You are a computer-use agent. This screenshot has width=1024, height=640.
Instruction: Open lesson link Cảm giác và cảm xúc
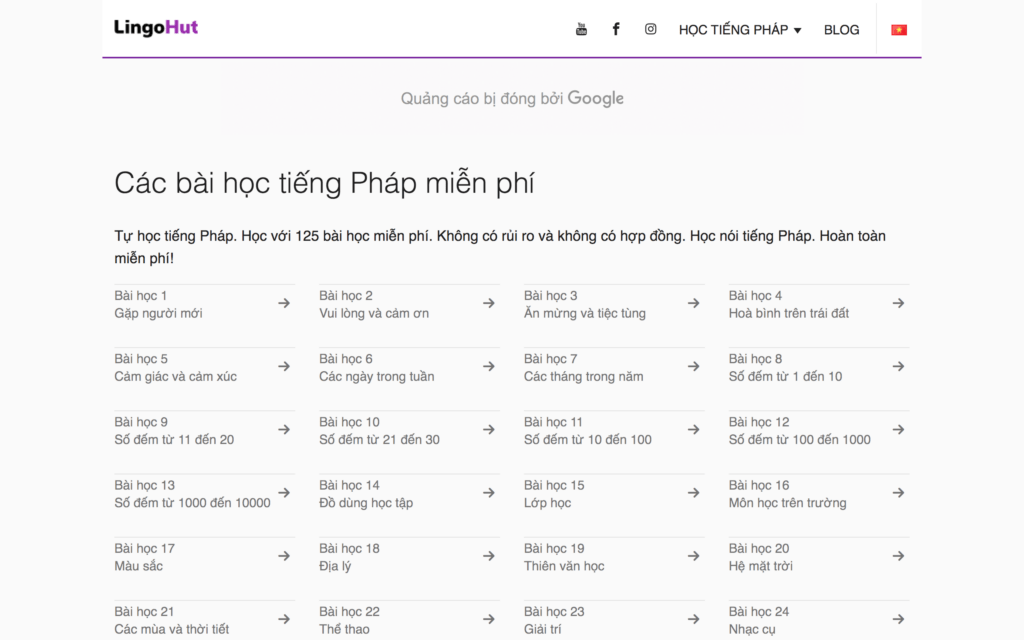point(175,377)
